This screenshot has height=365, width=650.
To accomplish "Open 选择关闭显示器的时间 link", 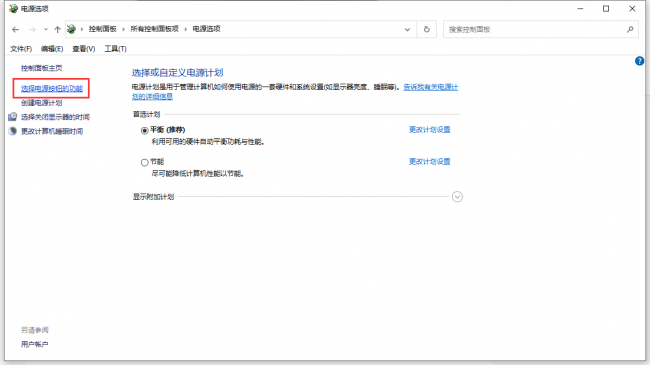I will (55, 117).
